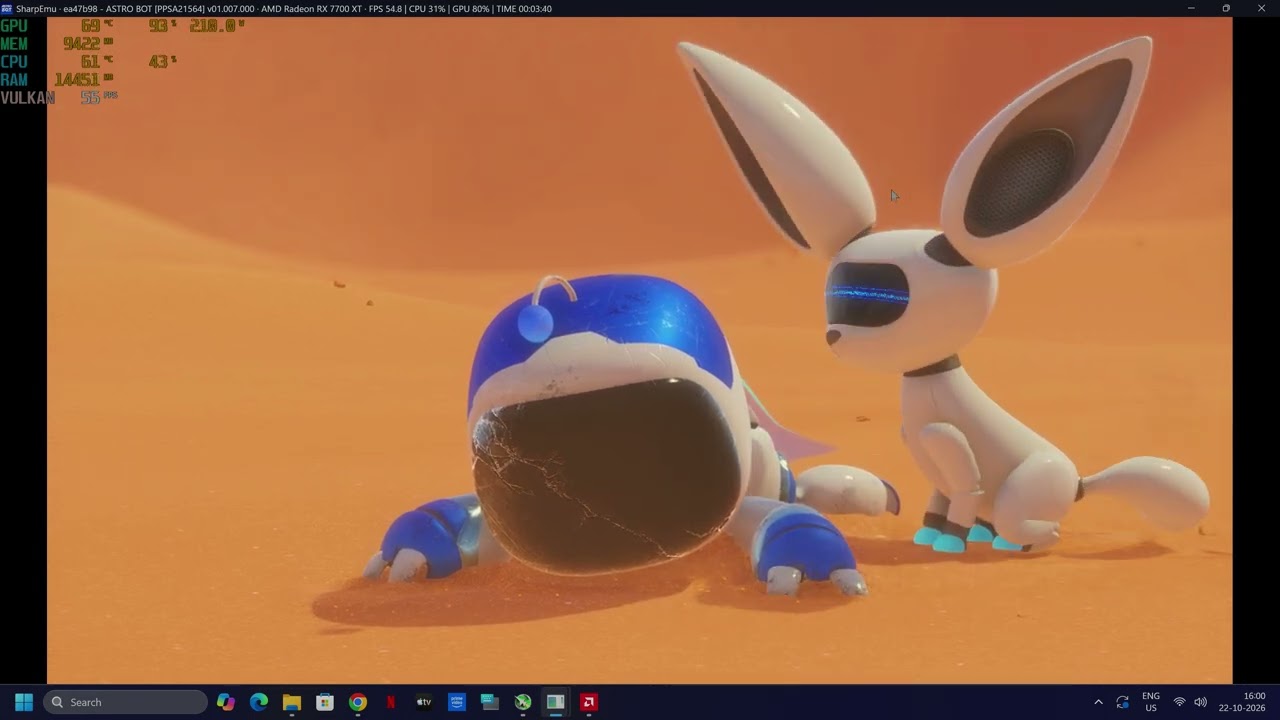Screen dimensions: 1280x720
Task: Click the RAM usage overlay line
Action: tap(57, 79)
